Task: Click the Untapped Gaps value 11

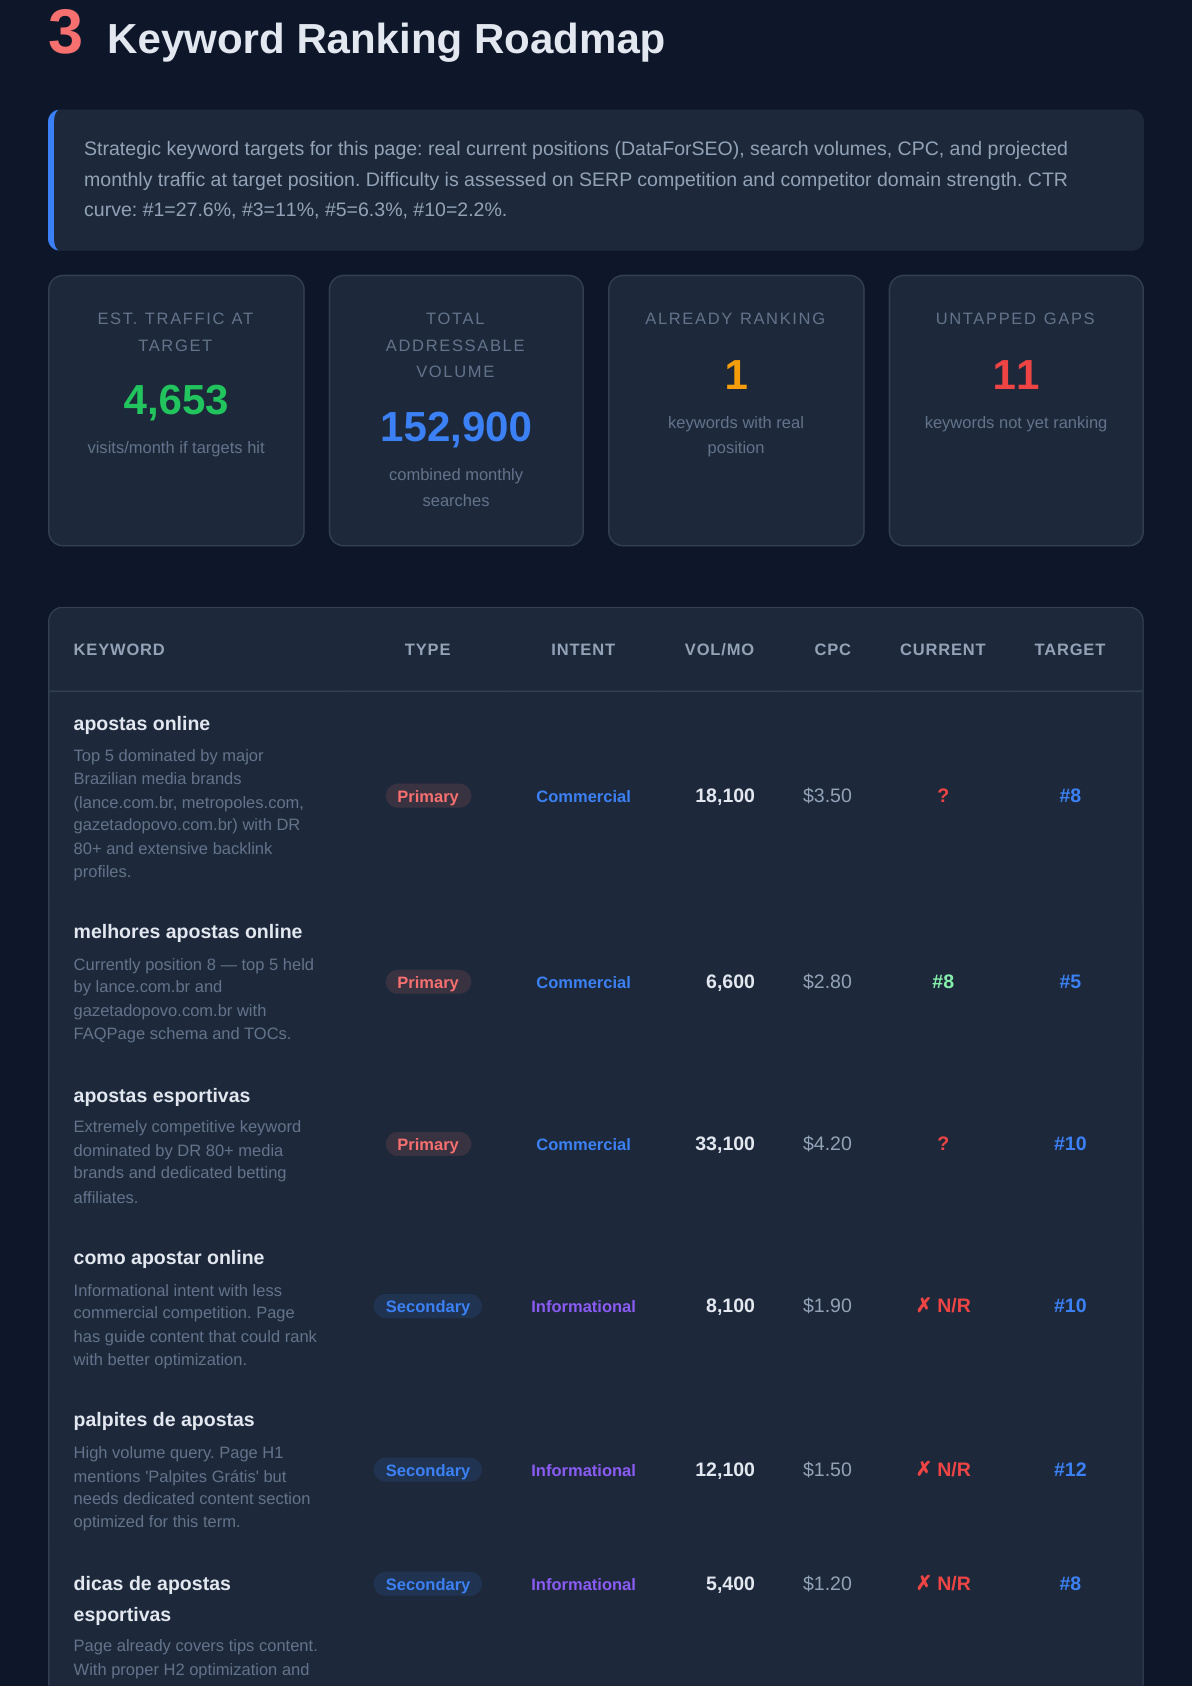Action: tap(1016, 375)
